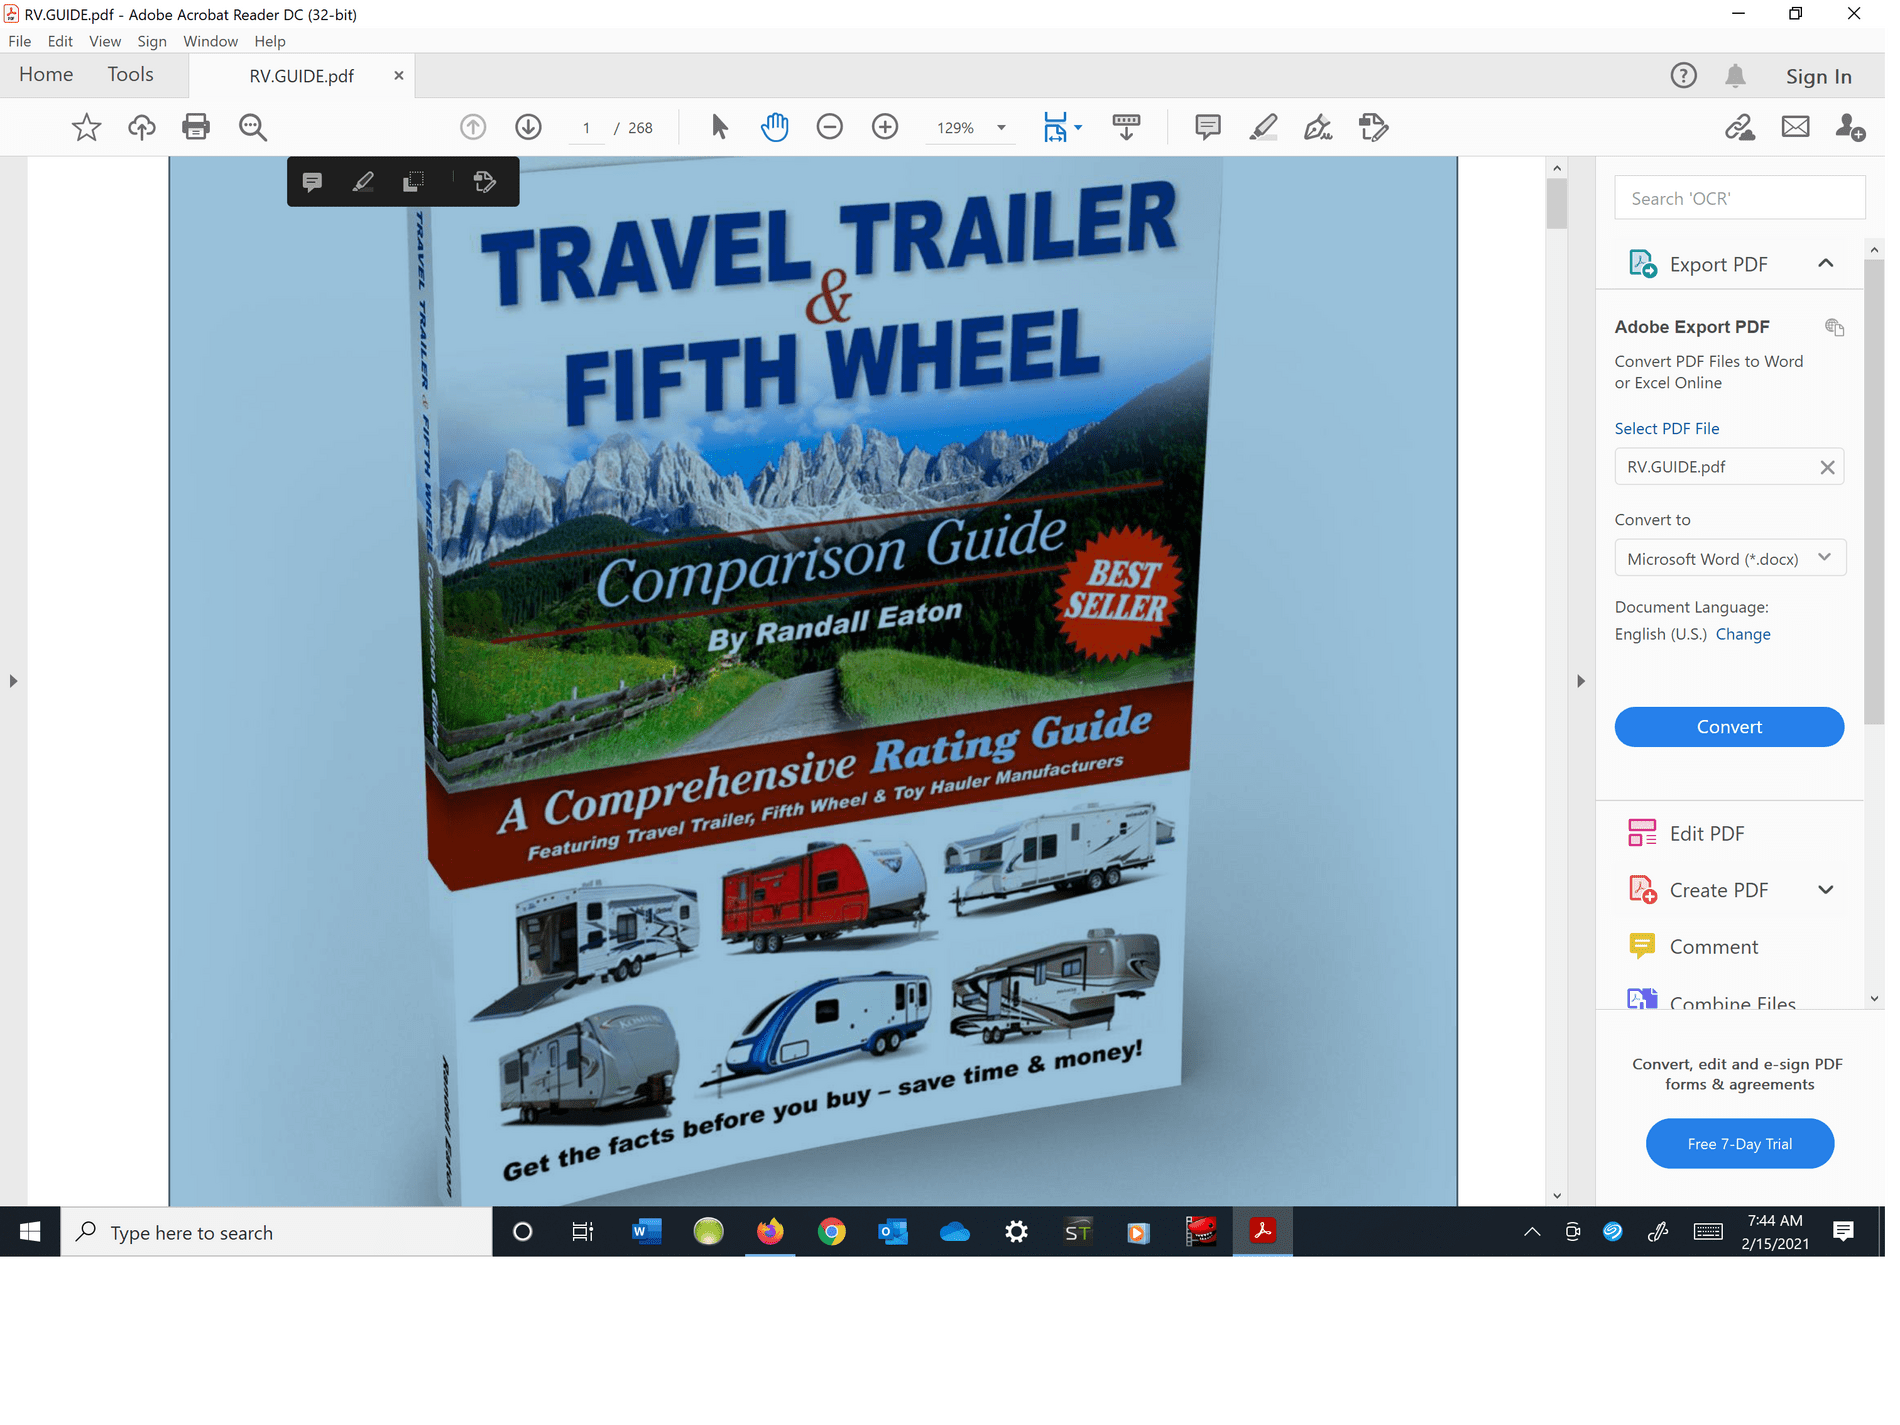Image resolution: width=1900 pixels, height=1425 pixels.
Task: Zoom out with minus button
Action: pos(830,127)
